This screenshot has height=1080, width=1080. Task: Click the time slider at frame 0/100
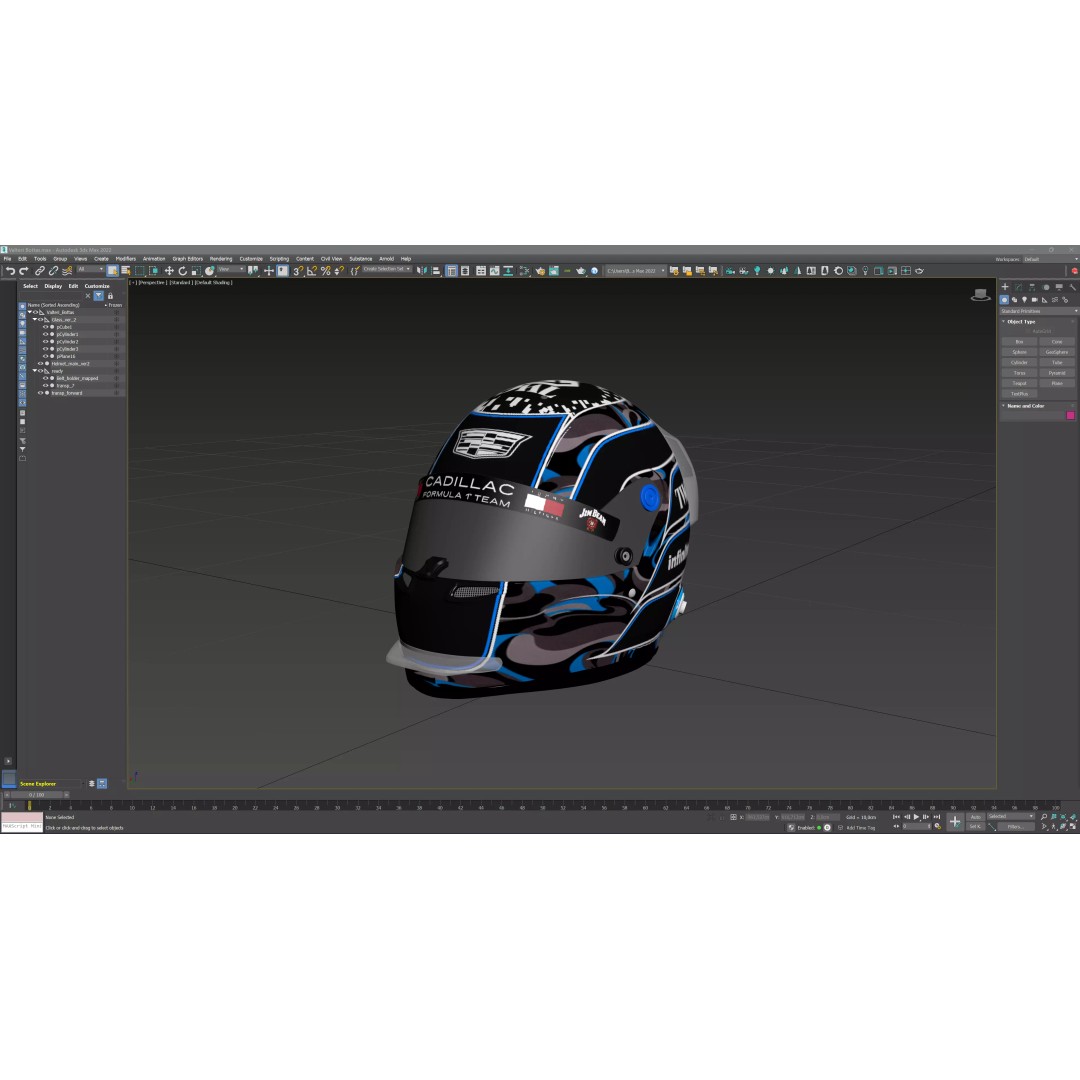37,795
